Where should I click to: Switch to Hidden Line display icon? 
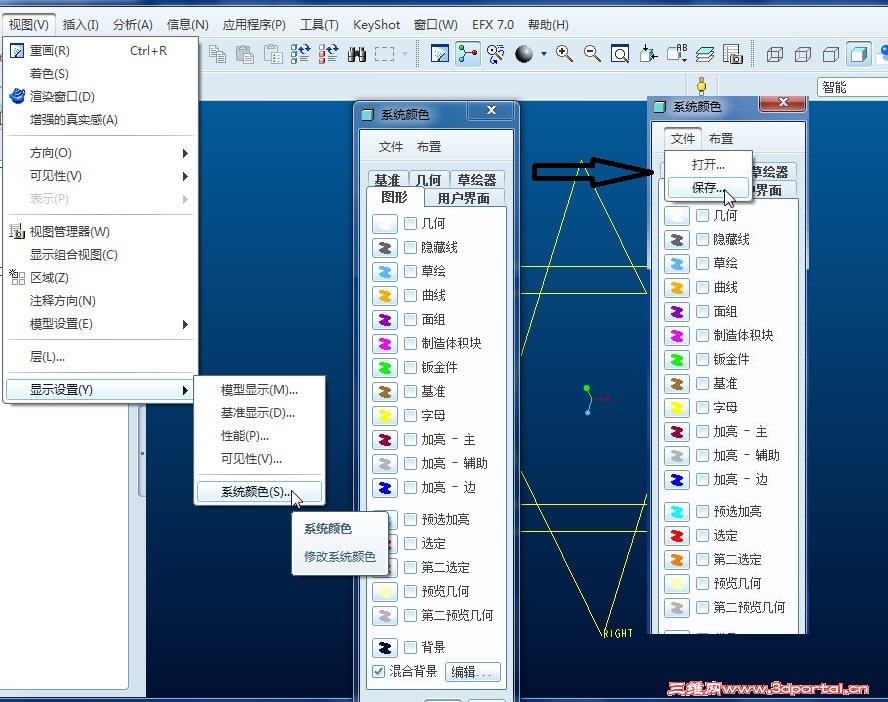pos(803,55)
